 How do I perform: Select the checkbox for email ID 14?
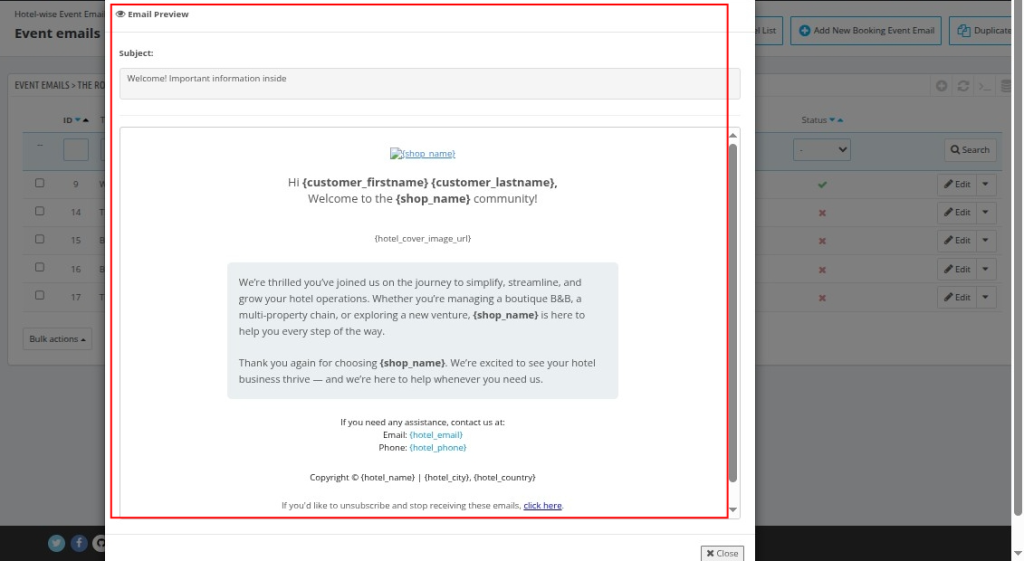click(40, 211)
